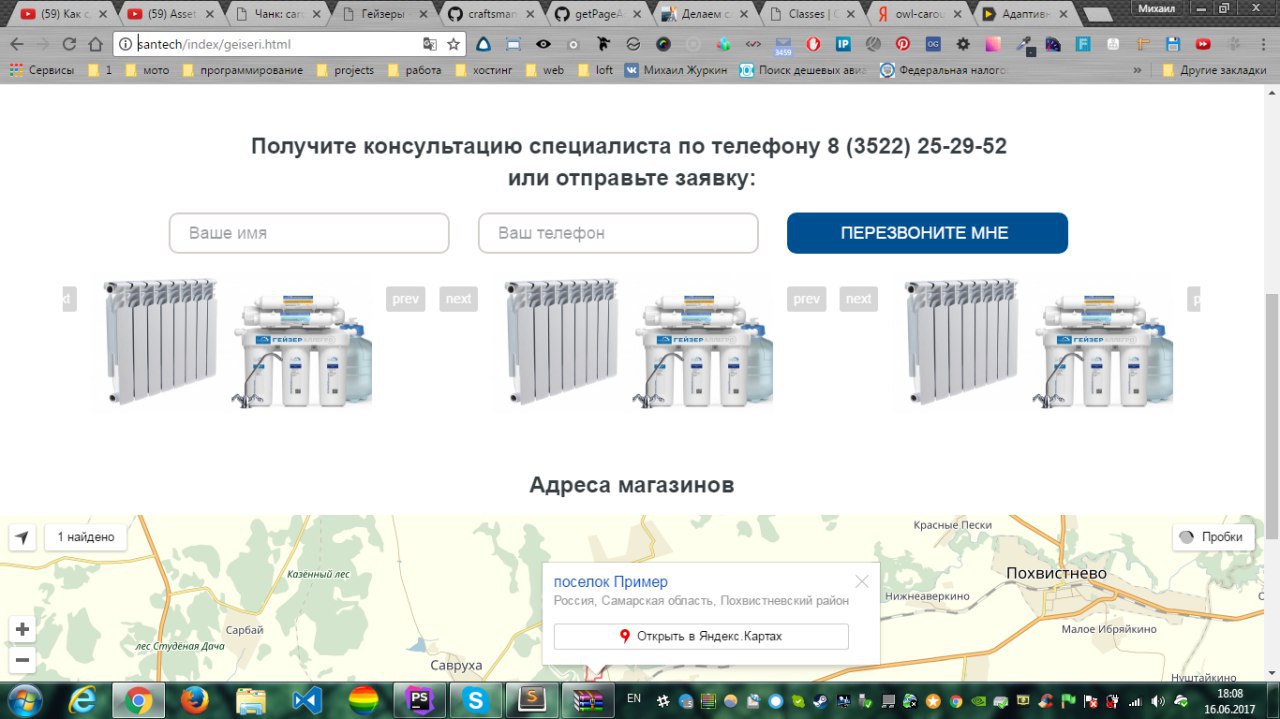Open Skype from the taskbar

point(476,699)
